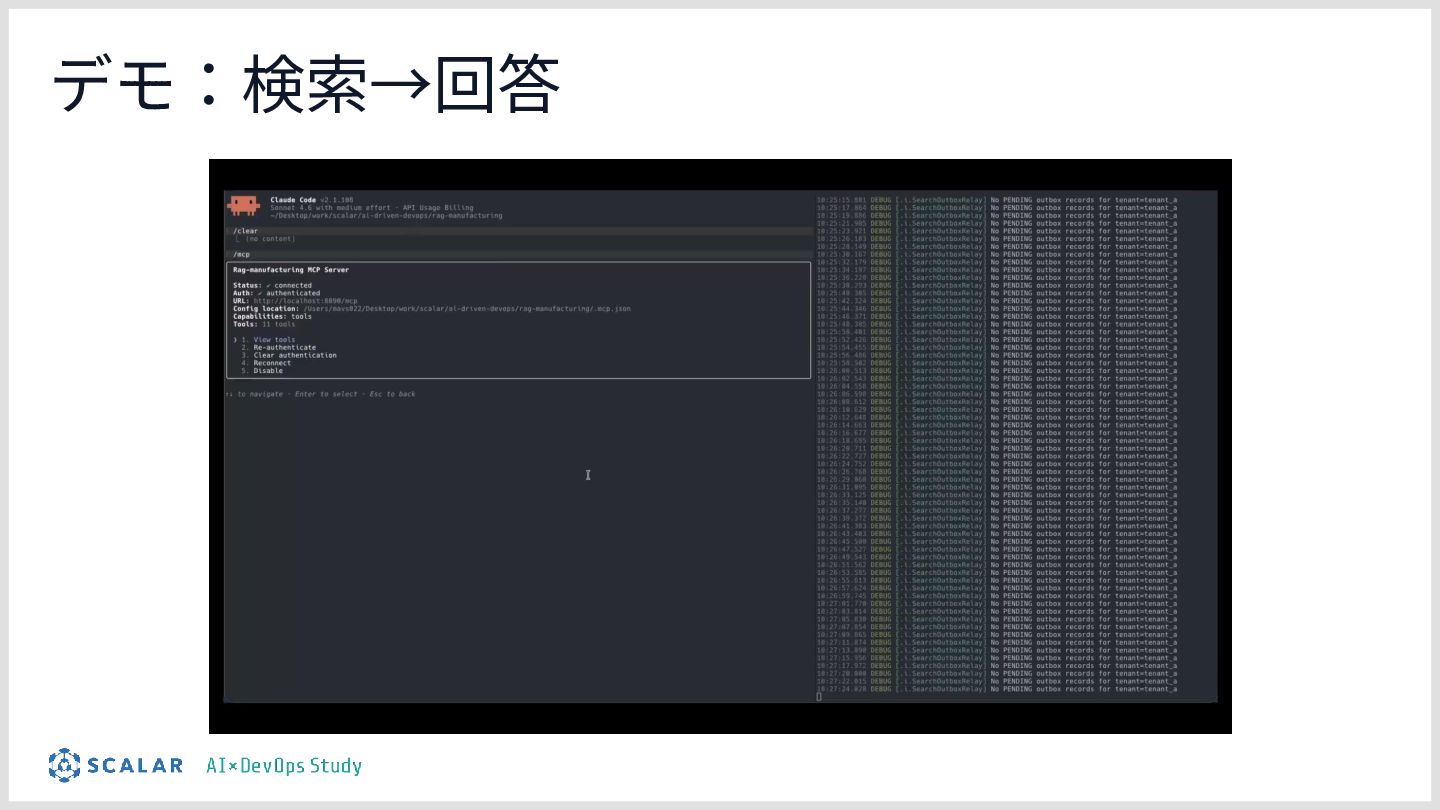Click the Claude Code pixel mascot icon
Viewport: 1440px width, 810px height.
[x=244, y=206]
